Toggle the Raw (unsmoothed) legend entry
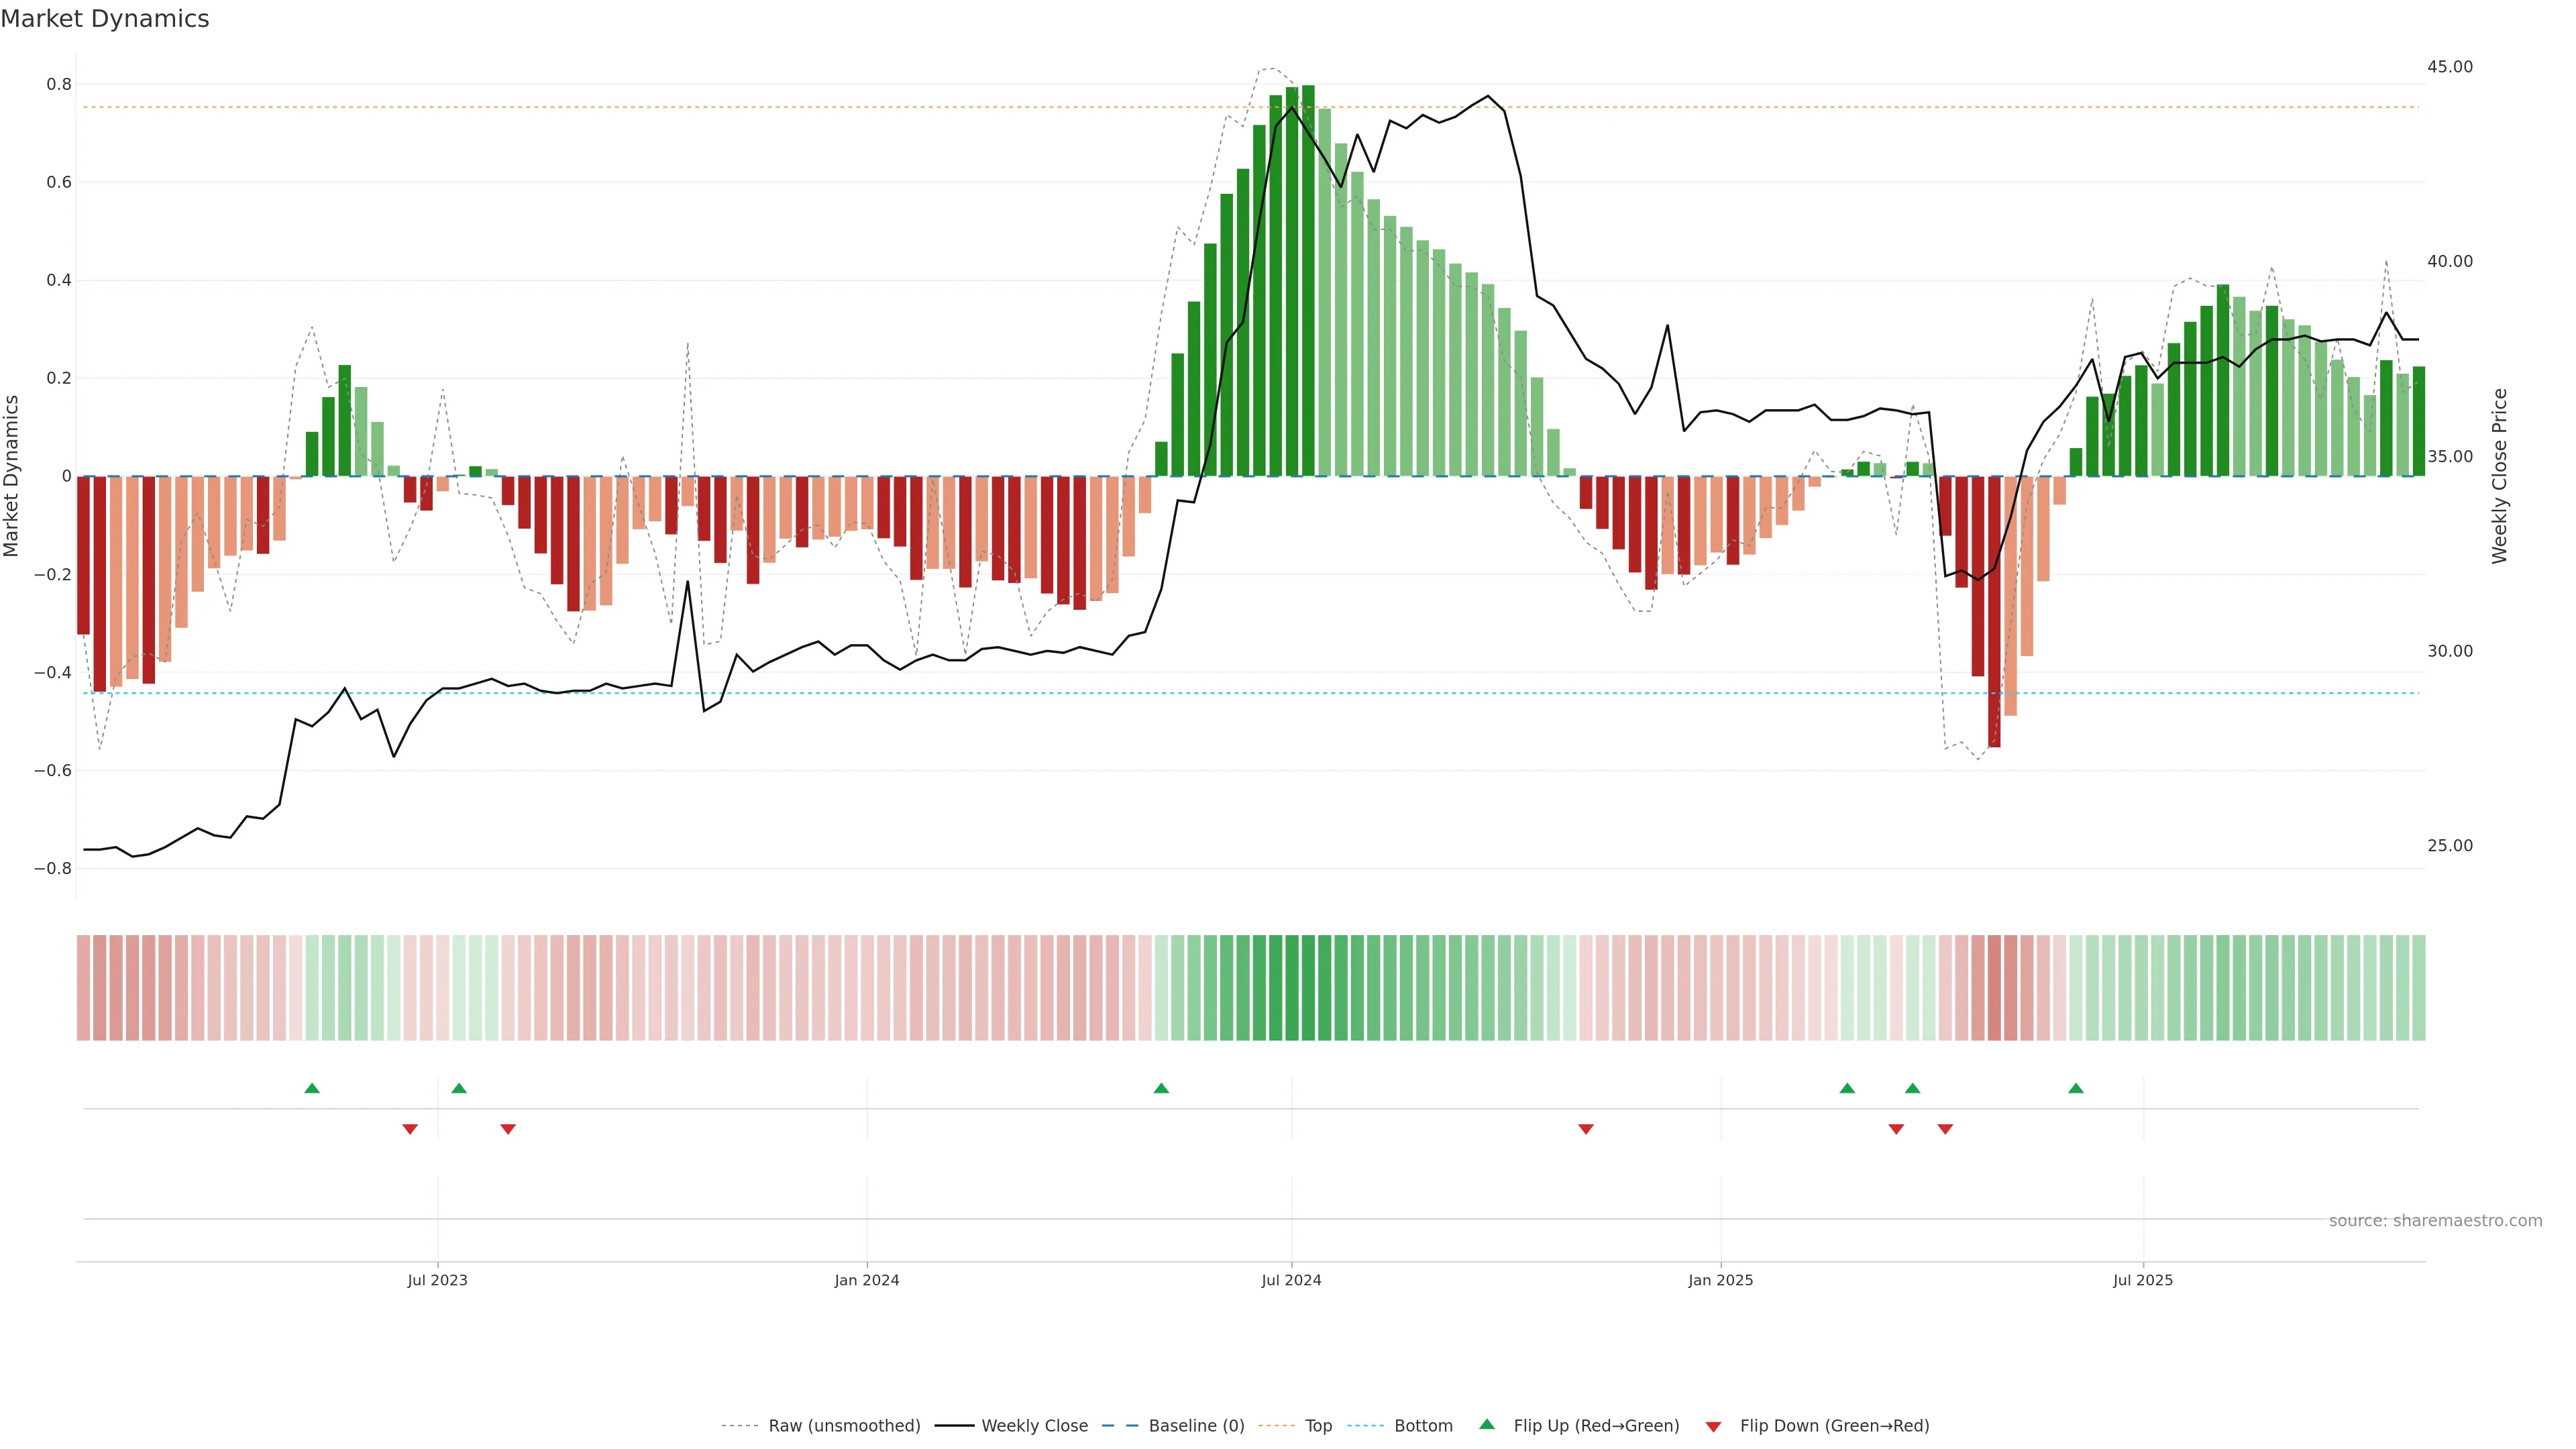 point(844,1426)
